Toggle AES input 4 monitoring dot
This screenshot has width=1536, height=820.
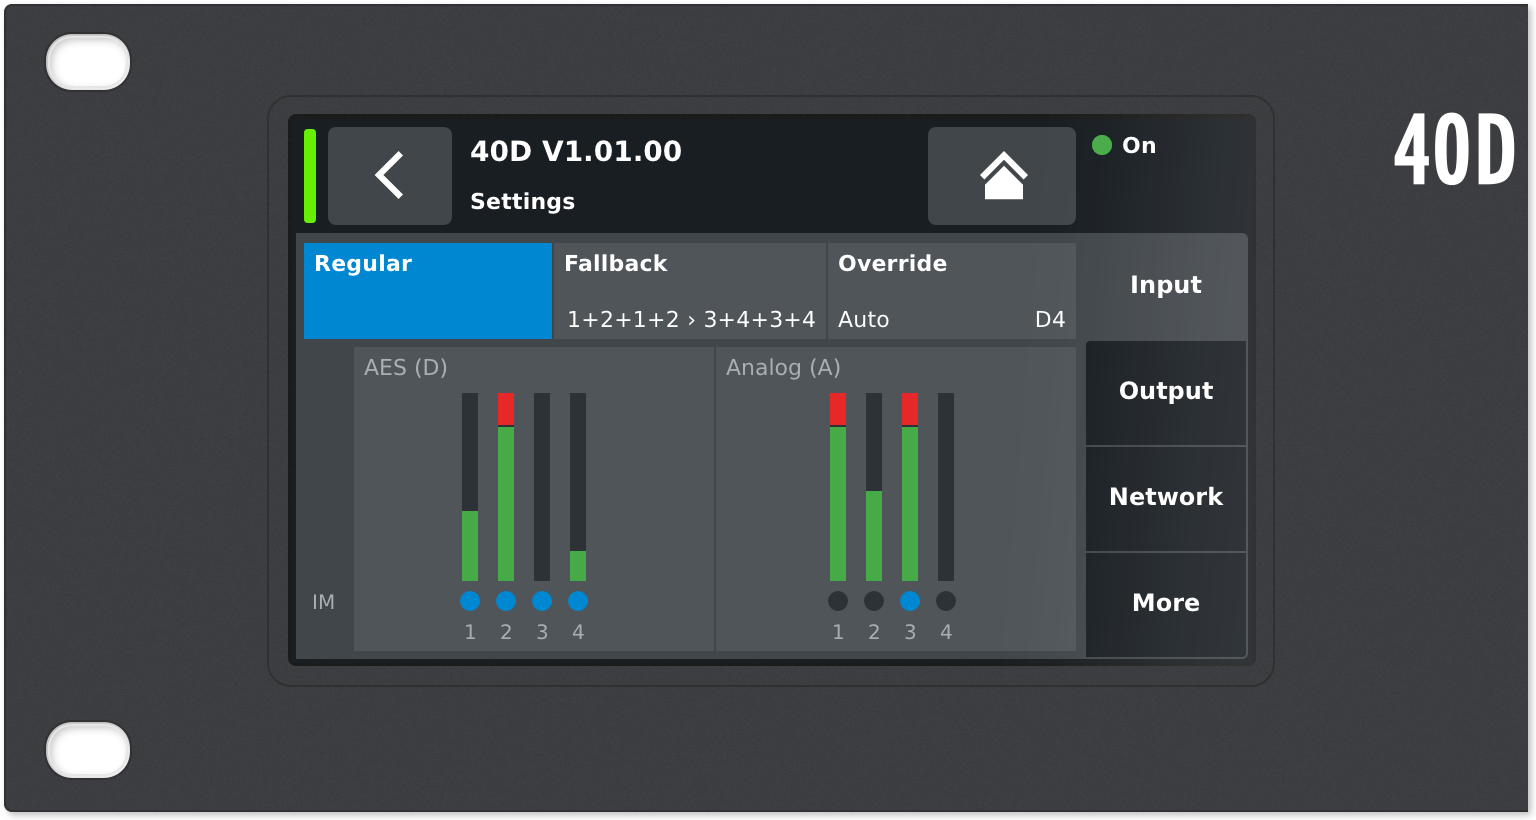(578, 601)
